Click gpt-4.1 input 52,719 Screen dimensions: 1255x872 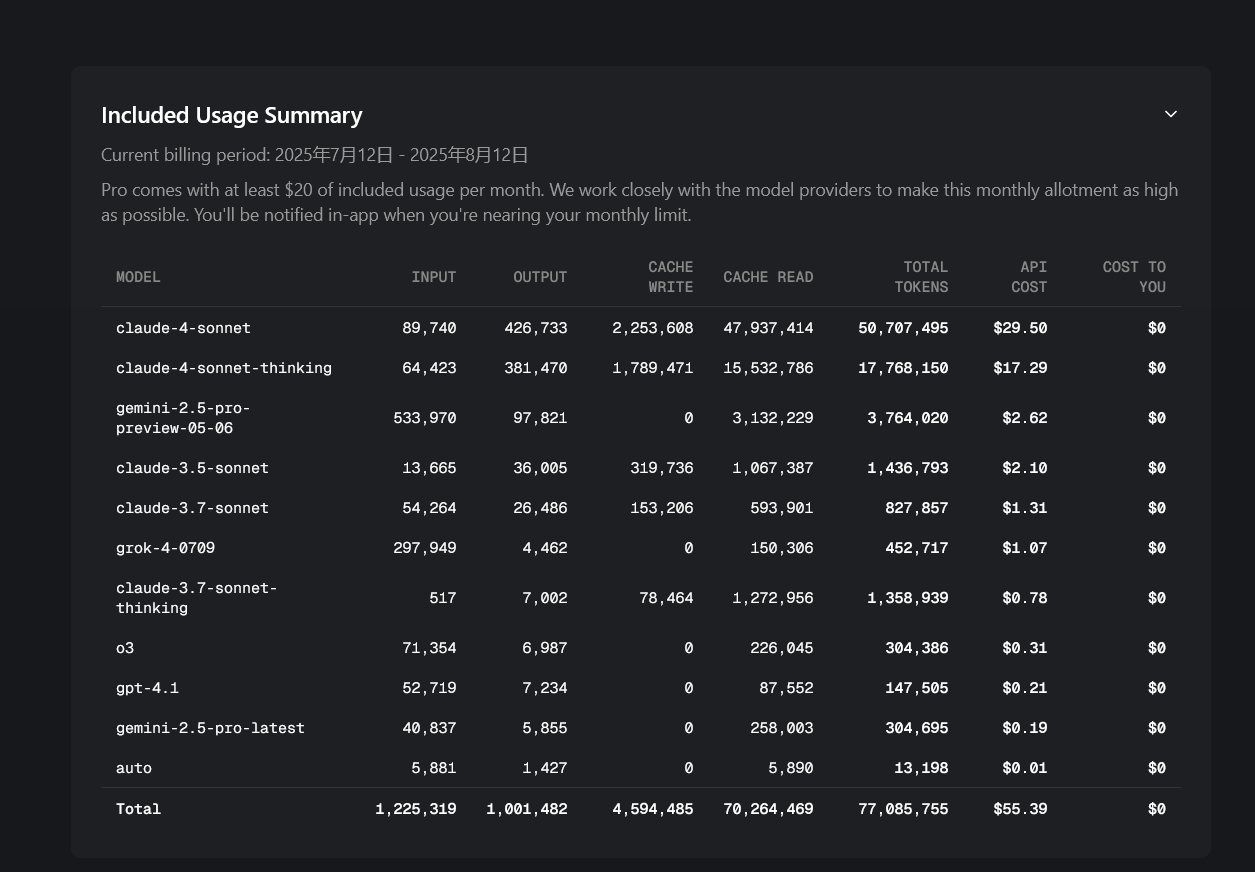pos(429,688)
